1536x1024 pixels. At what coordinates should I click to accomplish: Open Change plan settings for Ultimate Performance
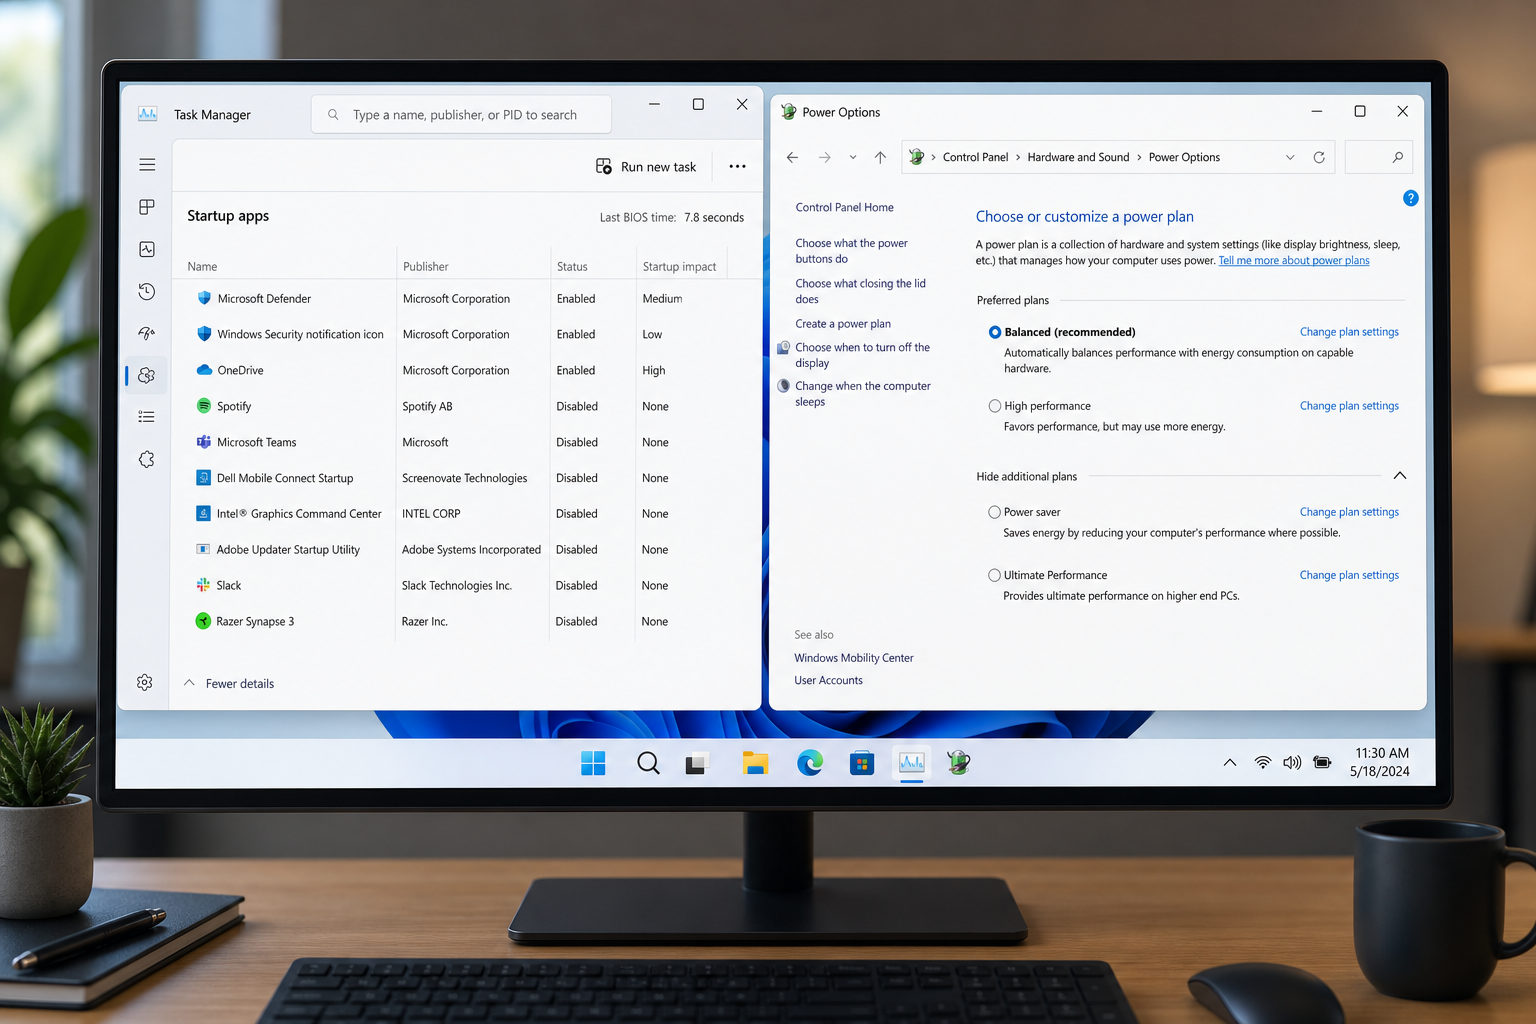[1349, 575]
